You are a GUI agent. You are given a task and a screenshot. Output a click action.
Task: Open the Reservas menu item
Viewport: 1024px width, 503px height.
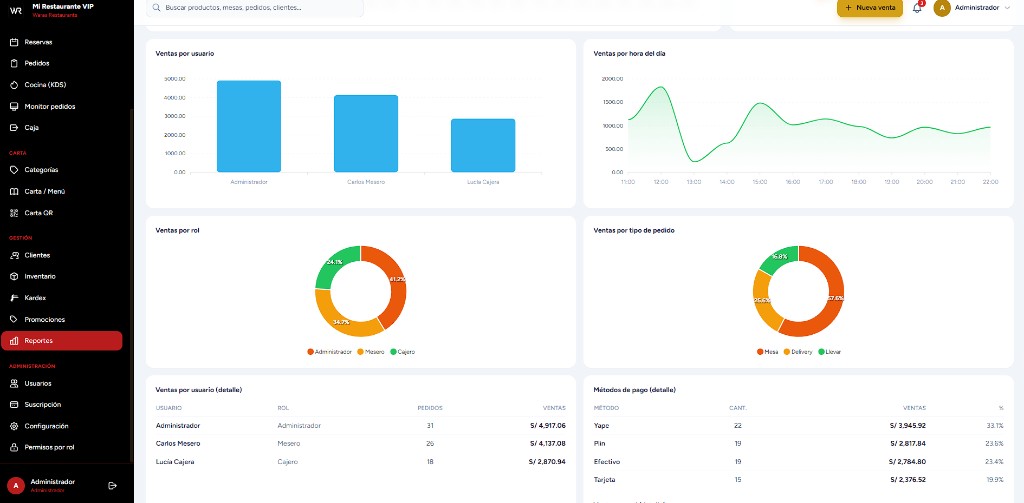pyautogui.click(x=61, y=42)
